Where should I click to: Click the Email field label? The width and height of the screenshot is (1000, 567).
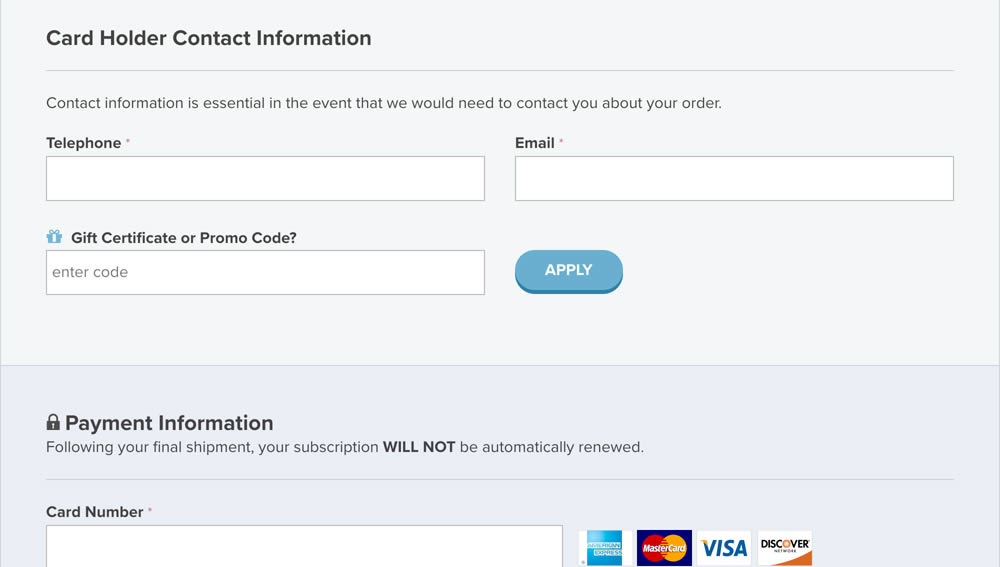pyautogui.click(x=535, y=143)
